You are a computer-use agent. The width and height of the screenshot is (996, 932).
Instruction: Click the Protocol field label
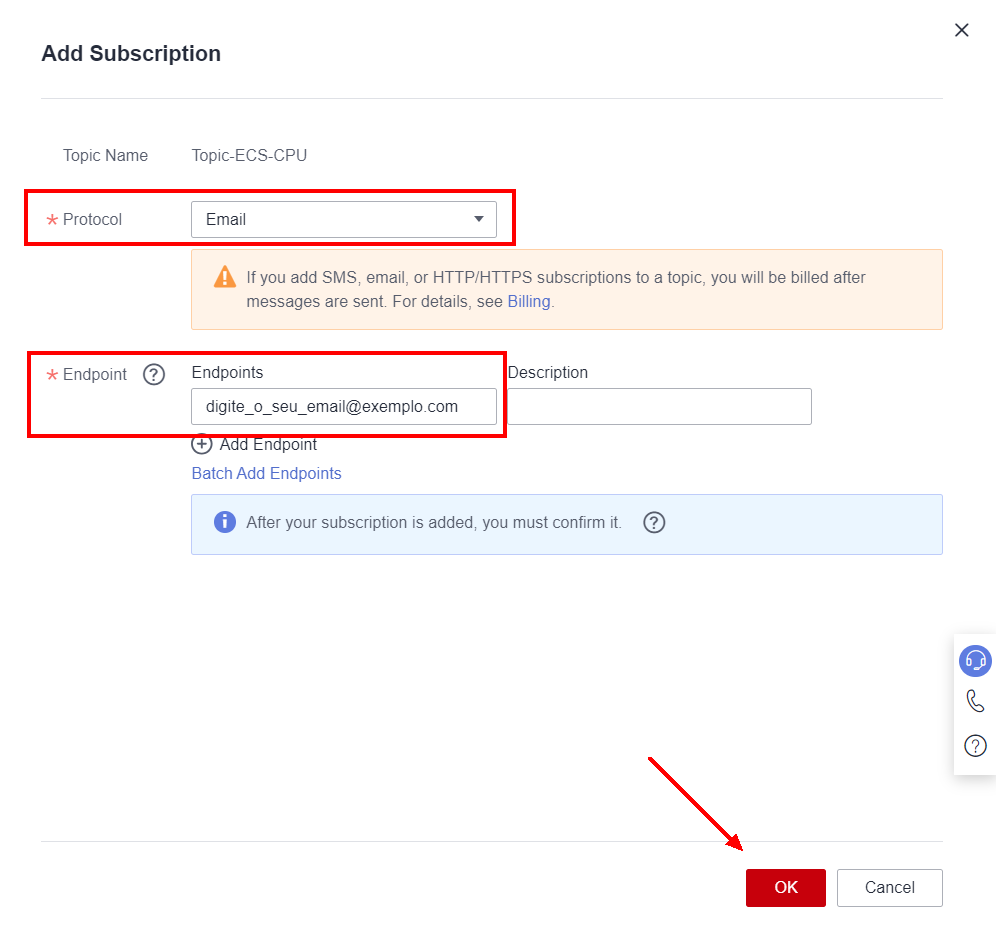tap(92, 219)
